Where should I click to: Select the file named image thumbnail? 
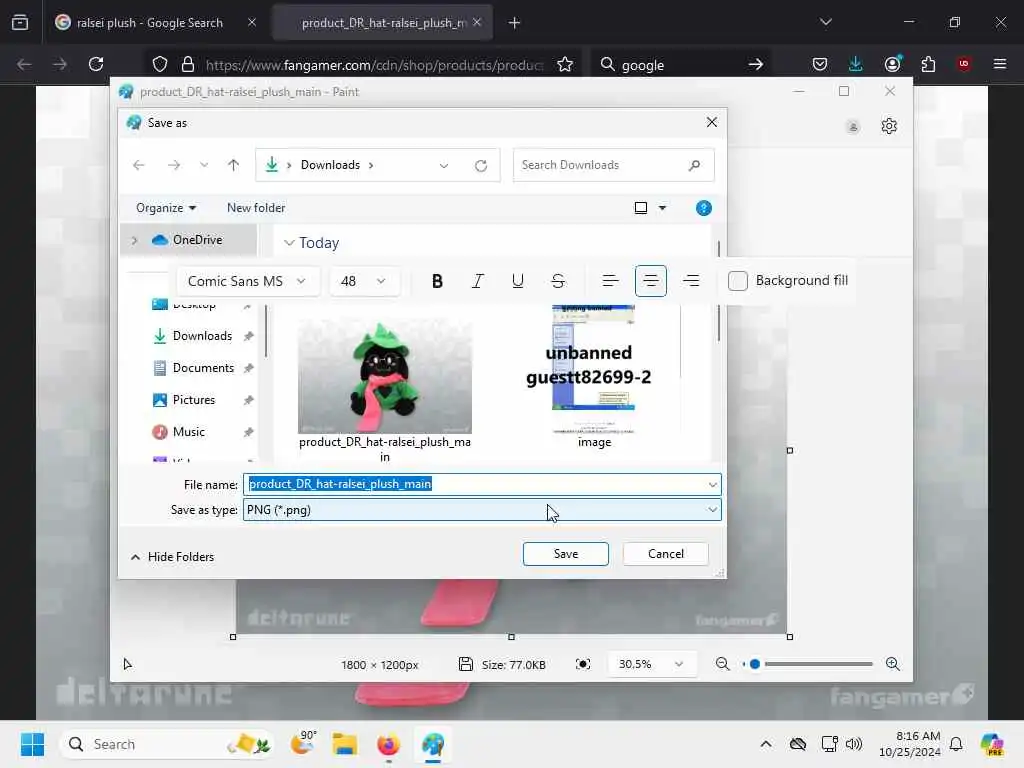pyautogui.click(x=594, y=369)
